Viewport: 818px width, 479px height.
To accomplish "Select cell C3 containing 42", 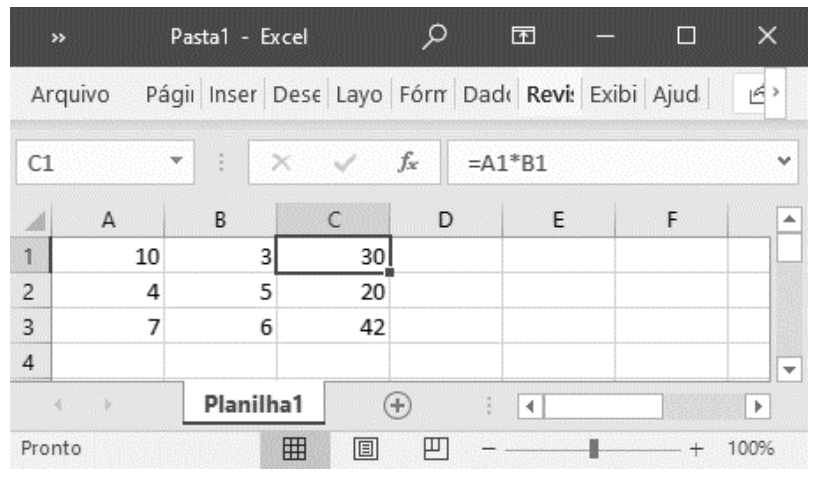I will [333, 327].
